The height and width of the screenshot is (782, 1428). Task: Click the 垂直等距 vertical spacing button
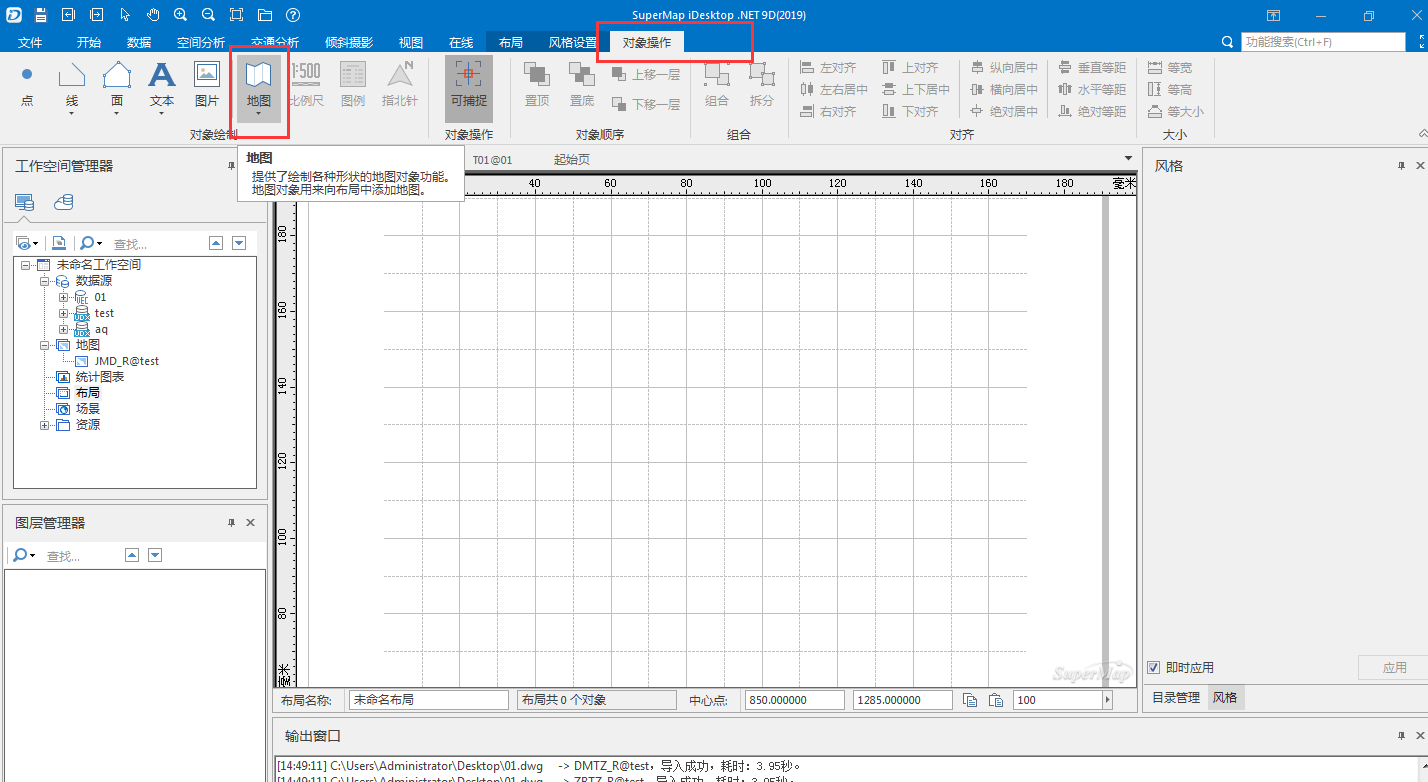[1092, 67]
